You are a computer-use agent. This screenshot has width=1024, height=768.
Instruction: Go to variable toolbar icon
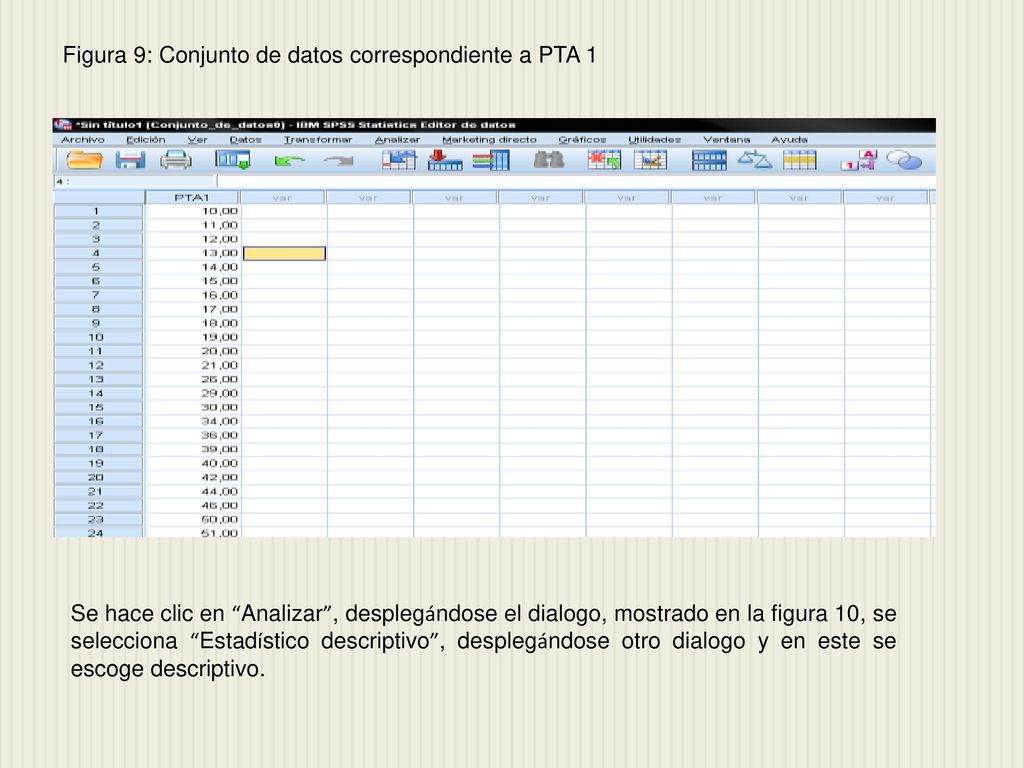(445, 160)
